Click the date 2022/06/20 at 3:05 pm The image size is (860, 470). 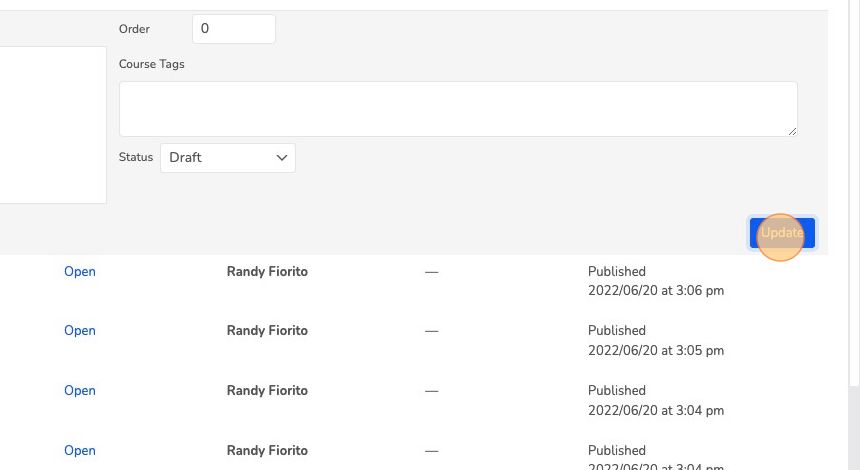[656, 350]
